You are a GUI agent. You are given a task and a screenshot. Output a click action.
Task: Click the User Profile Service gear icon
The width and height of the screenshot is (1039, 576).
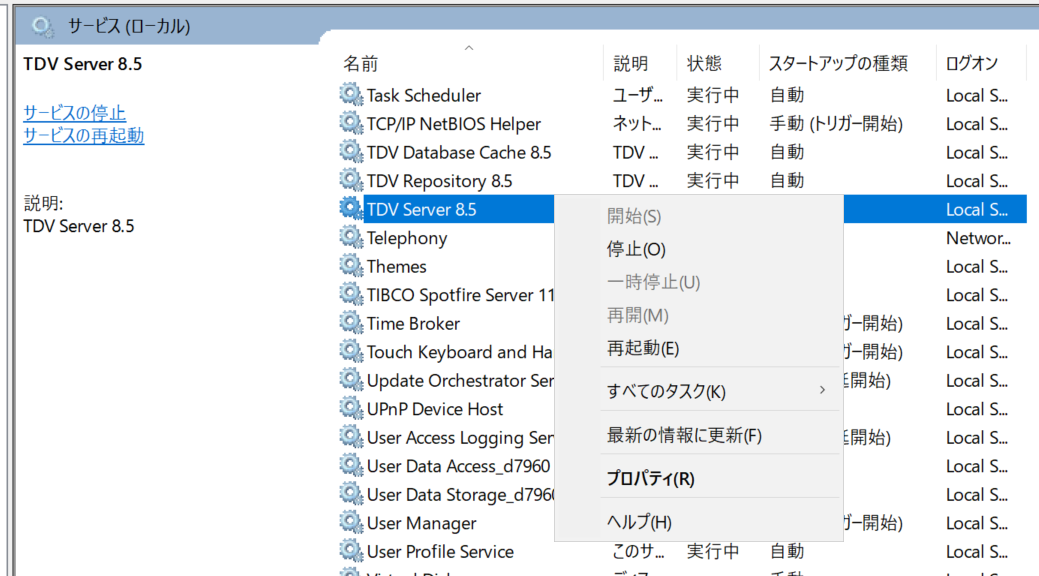click(351, 551)
